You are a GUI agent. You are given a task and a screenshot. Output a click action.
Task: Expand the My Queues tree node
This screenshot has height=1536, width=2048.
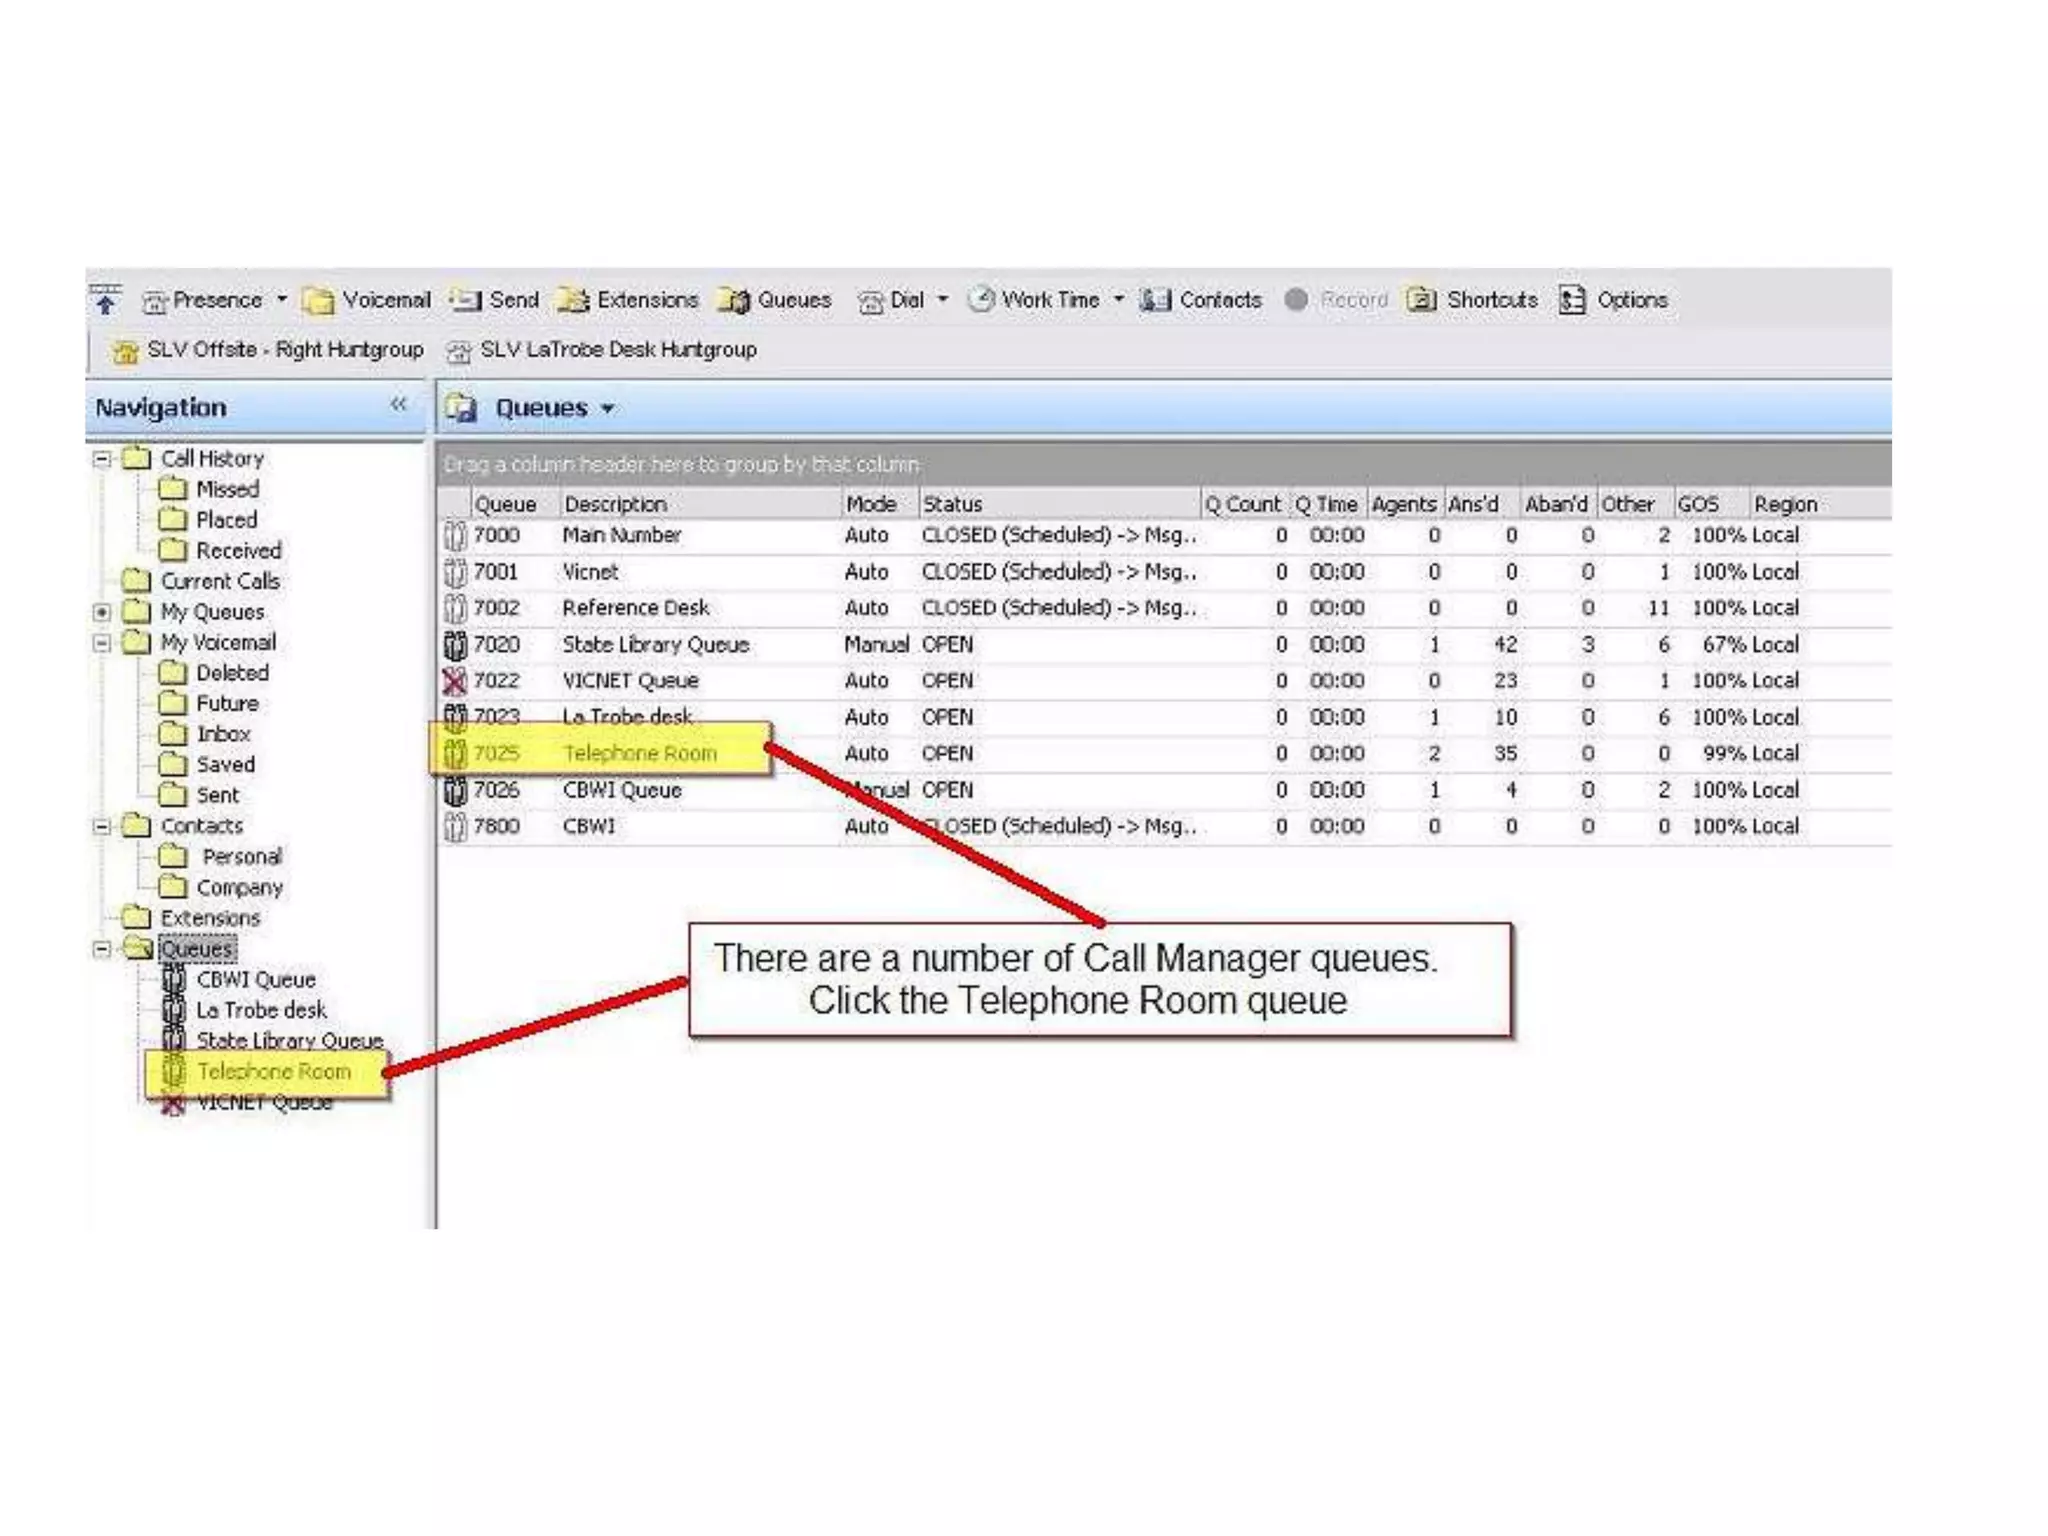coord(102,612)
